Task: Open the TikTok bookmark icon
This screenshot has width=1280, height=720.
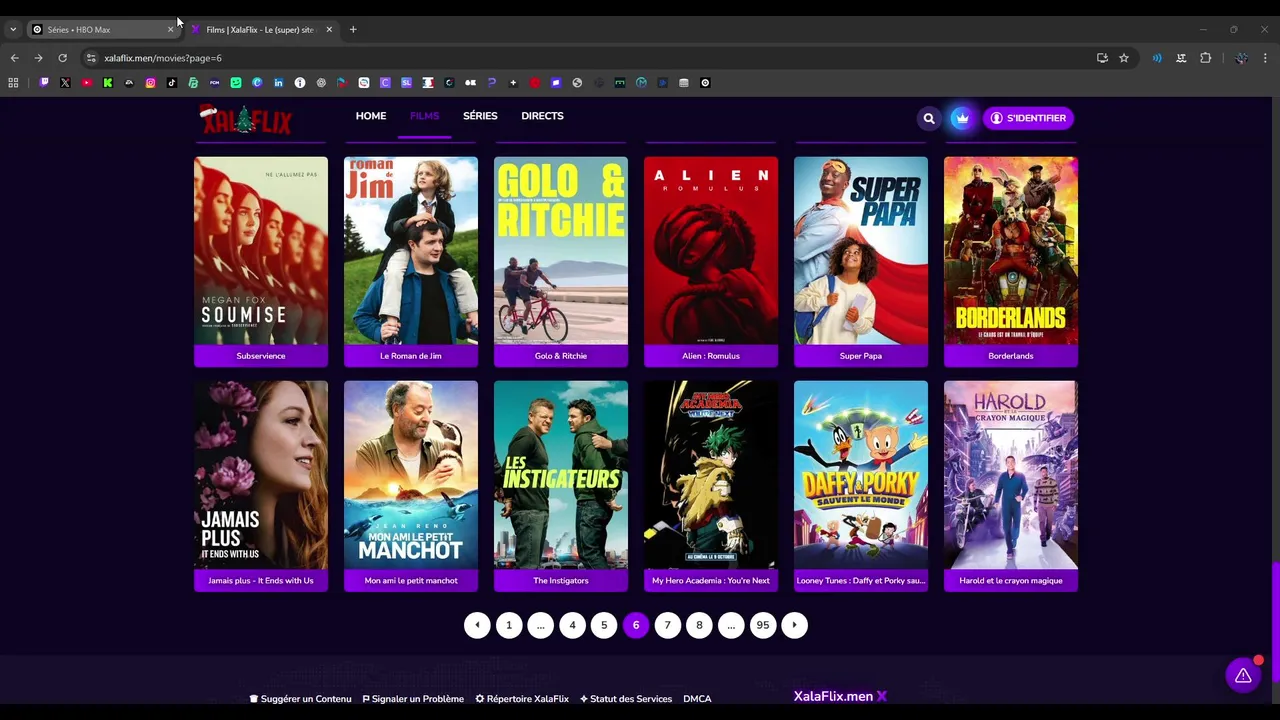Action: (x=172, y=83)
